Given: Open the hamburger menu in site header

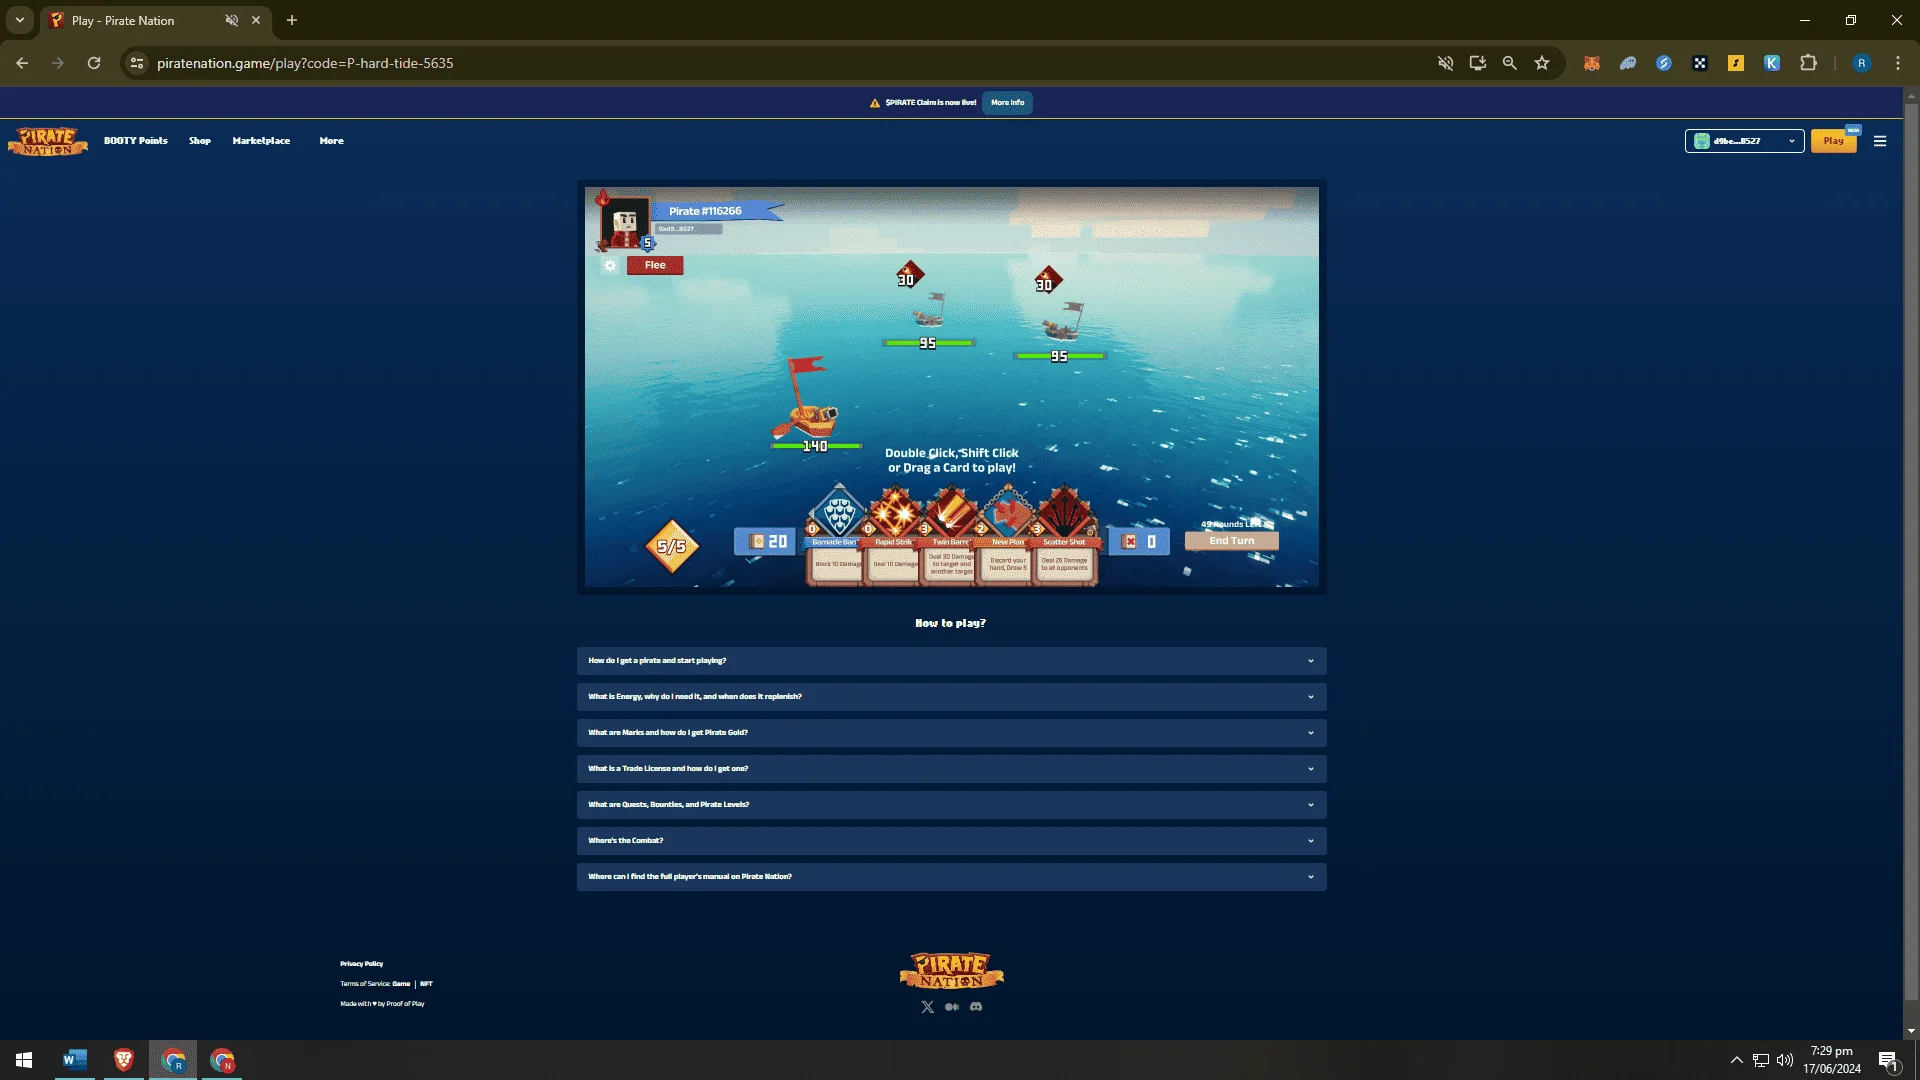Looking at the screenshot, I should (x=1880, y=141).
